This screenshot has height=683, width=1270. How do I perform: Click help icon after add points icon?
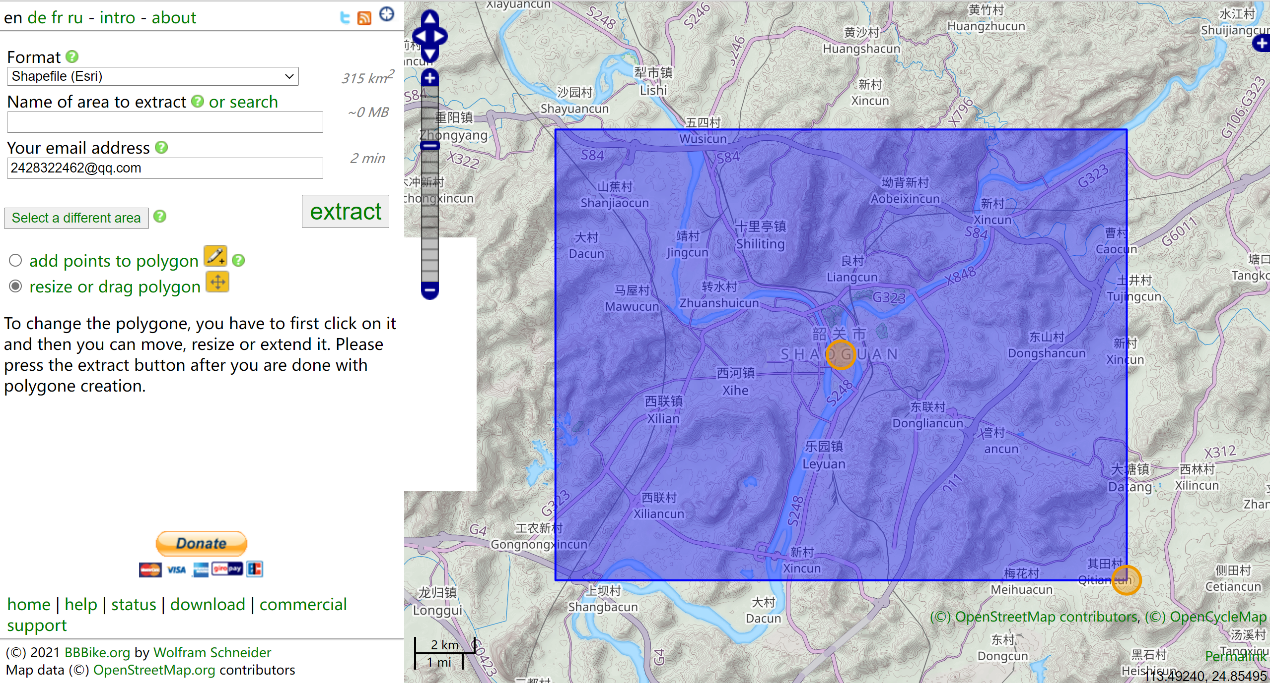pos(238,260)
